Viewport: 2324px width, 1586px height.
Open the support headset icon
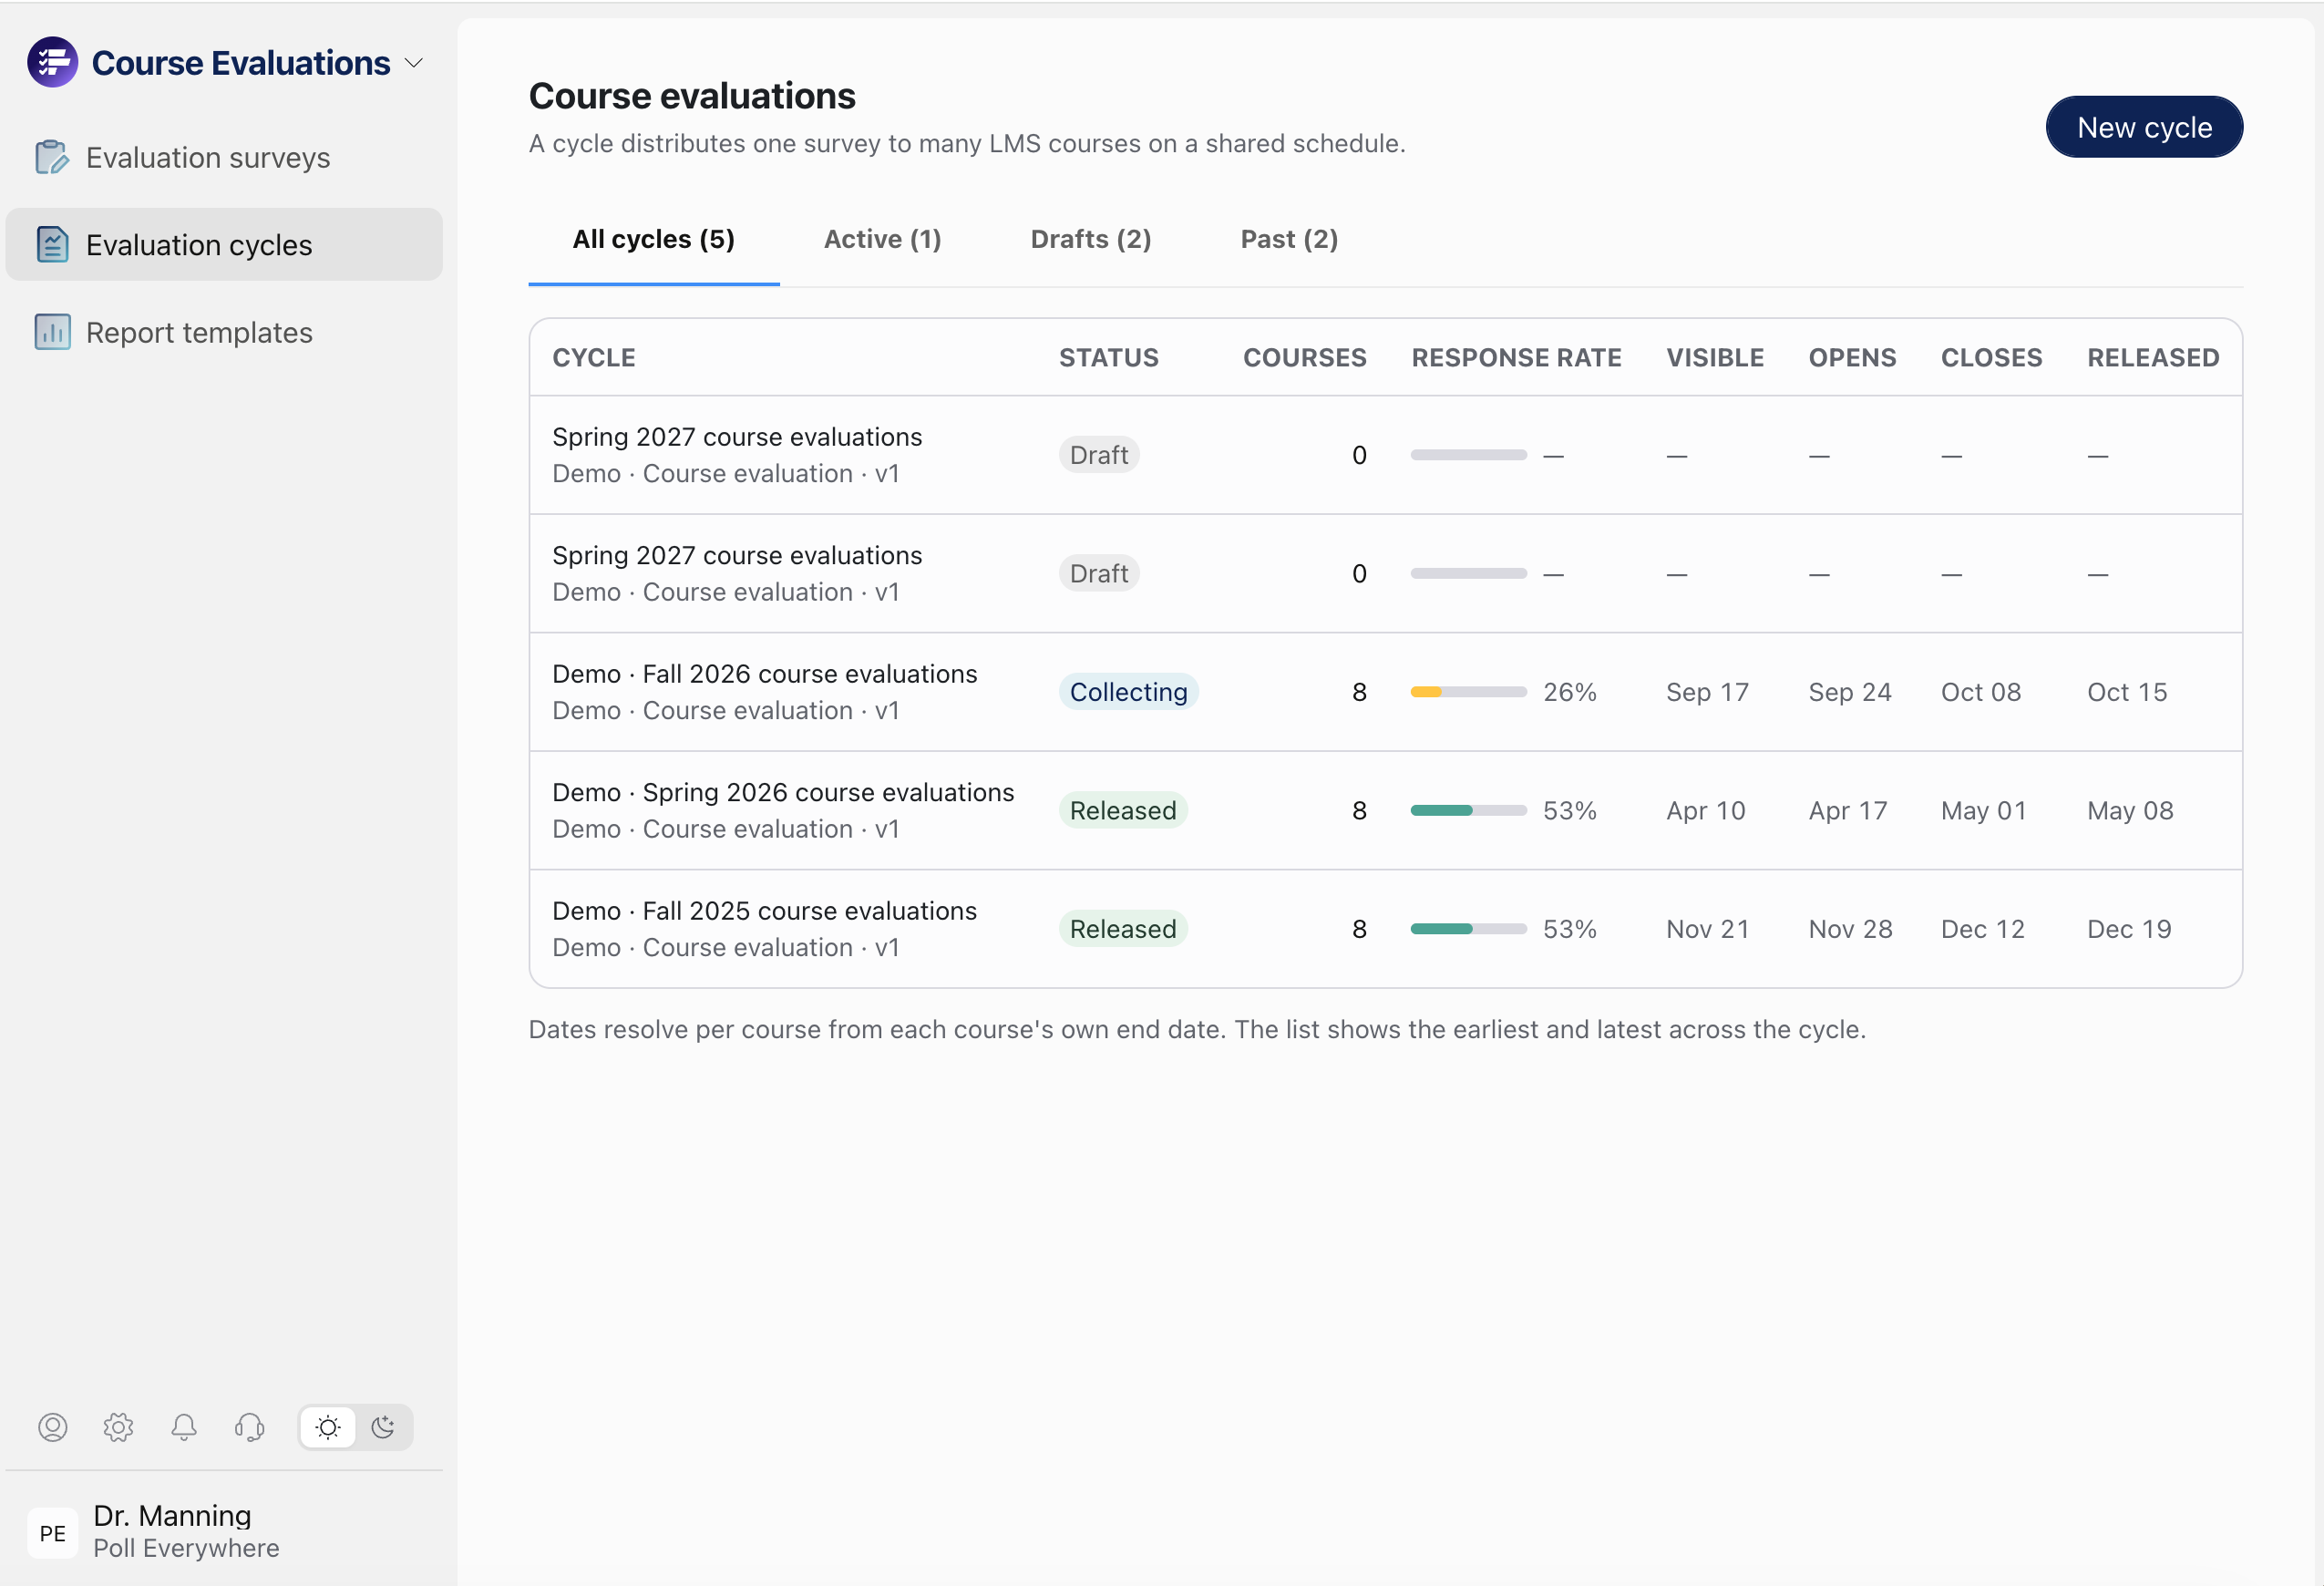[249, 1427]
